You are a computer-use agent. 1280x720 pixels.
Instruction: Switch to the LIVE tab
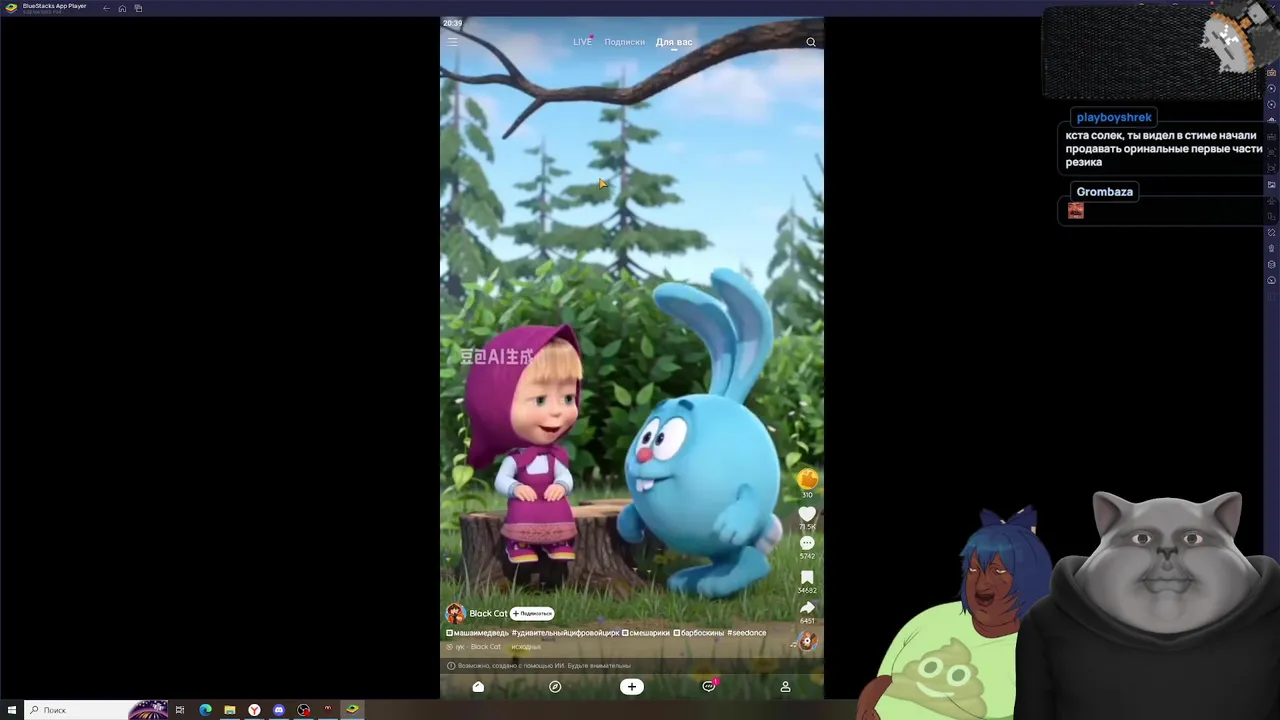click(x=582, y=42)
